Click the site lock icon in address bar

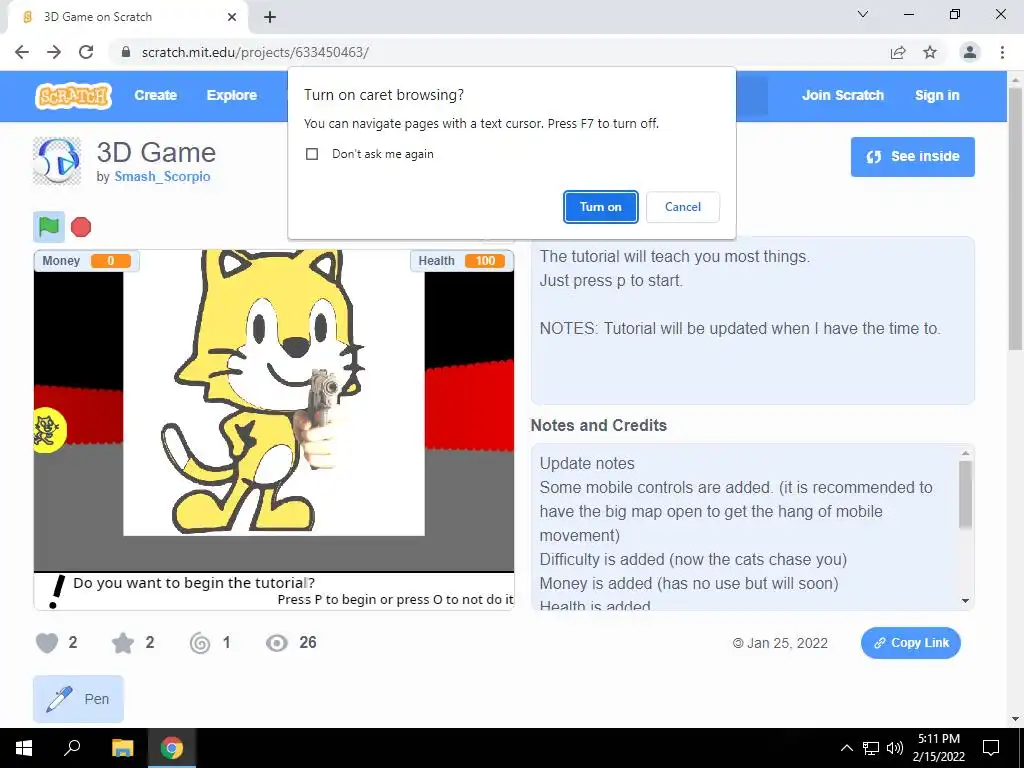(127, 52)
